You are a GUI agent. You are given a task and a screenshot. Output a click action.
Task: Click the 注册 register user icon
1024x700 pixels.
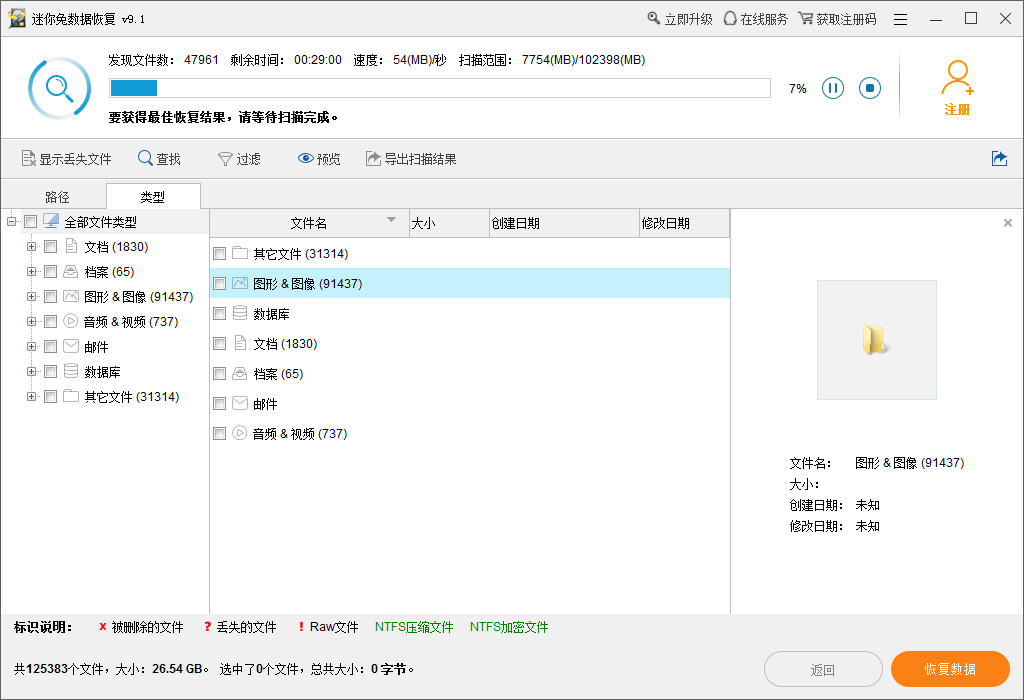point(957,88)
